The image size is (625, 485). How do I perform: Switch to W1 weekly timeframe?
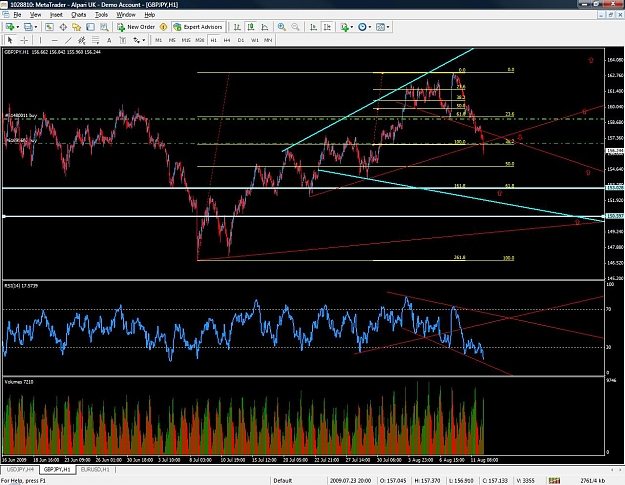coord(255,40)
